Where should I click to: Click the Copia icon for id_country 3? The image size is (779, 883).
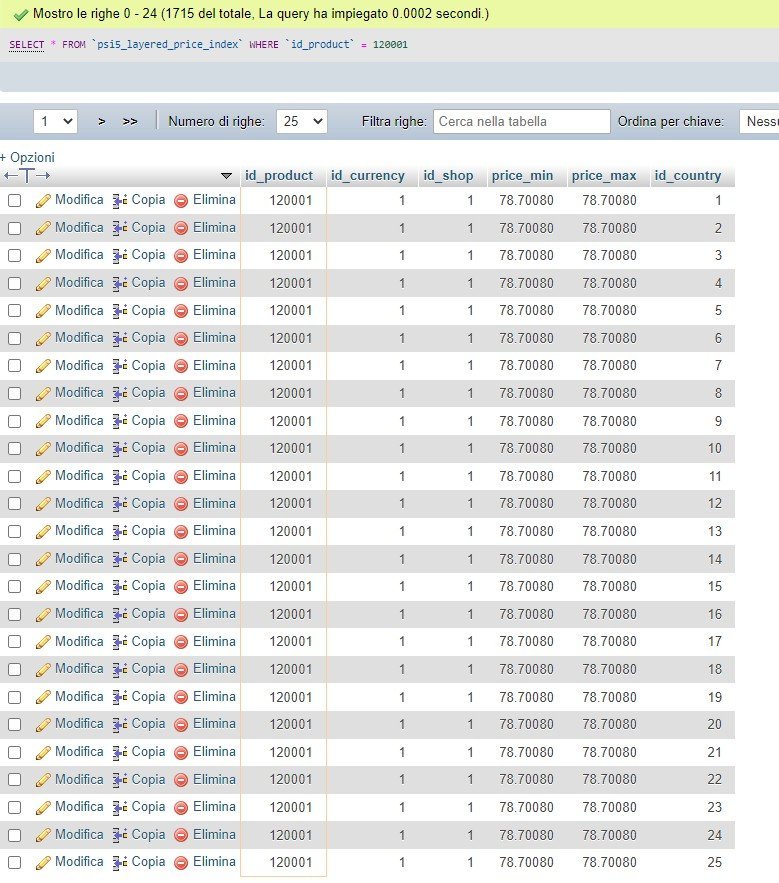pyautogui.click(x=121, y=256)
